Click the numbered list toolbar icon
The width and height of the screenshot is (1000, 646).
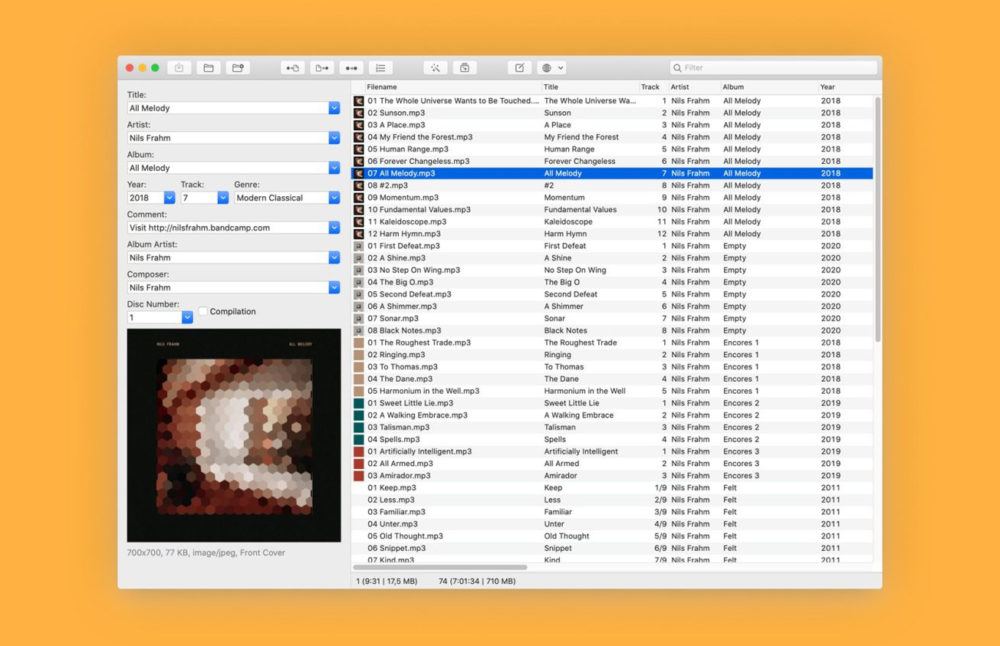380,68
